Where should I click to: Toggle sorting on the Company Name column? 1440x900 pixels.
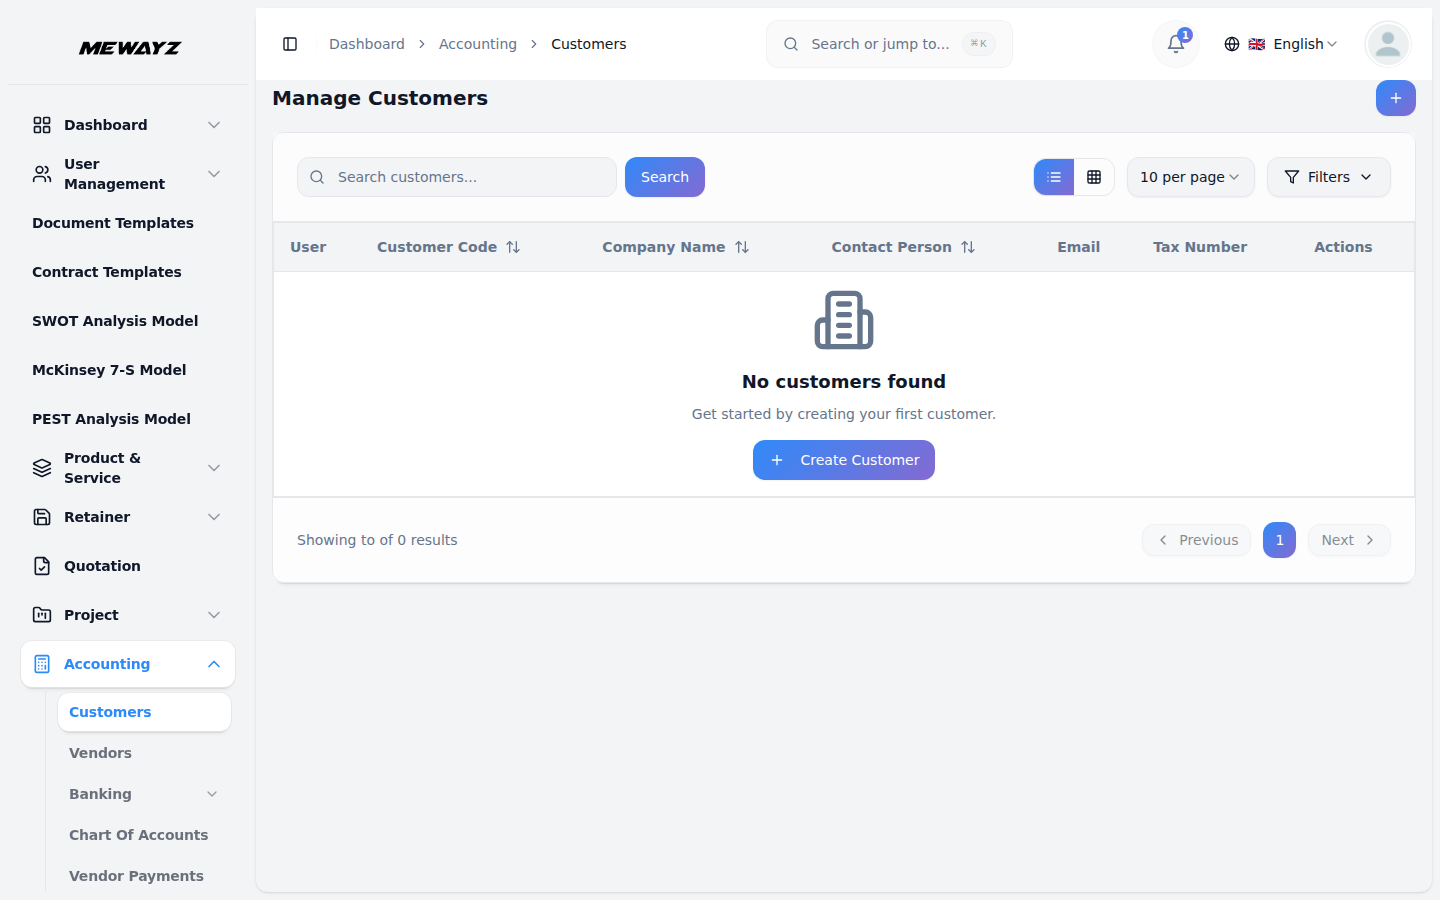(742, 247)
